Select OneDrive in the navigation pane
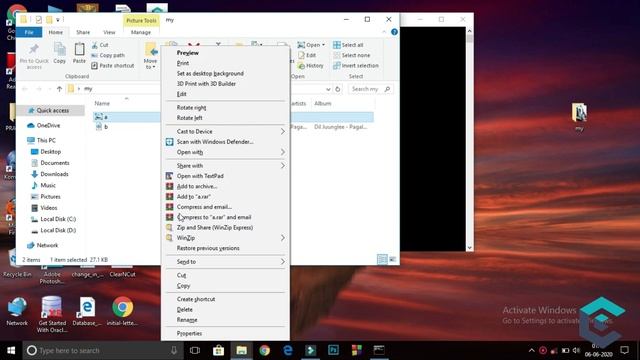Viewport: 640px width, 360px height. coord(48,125)
